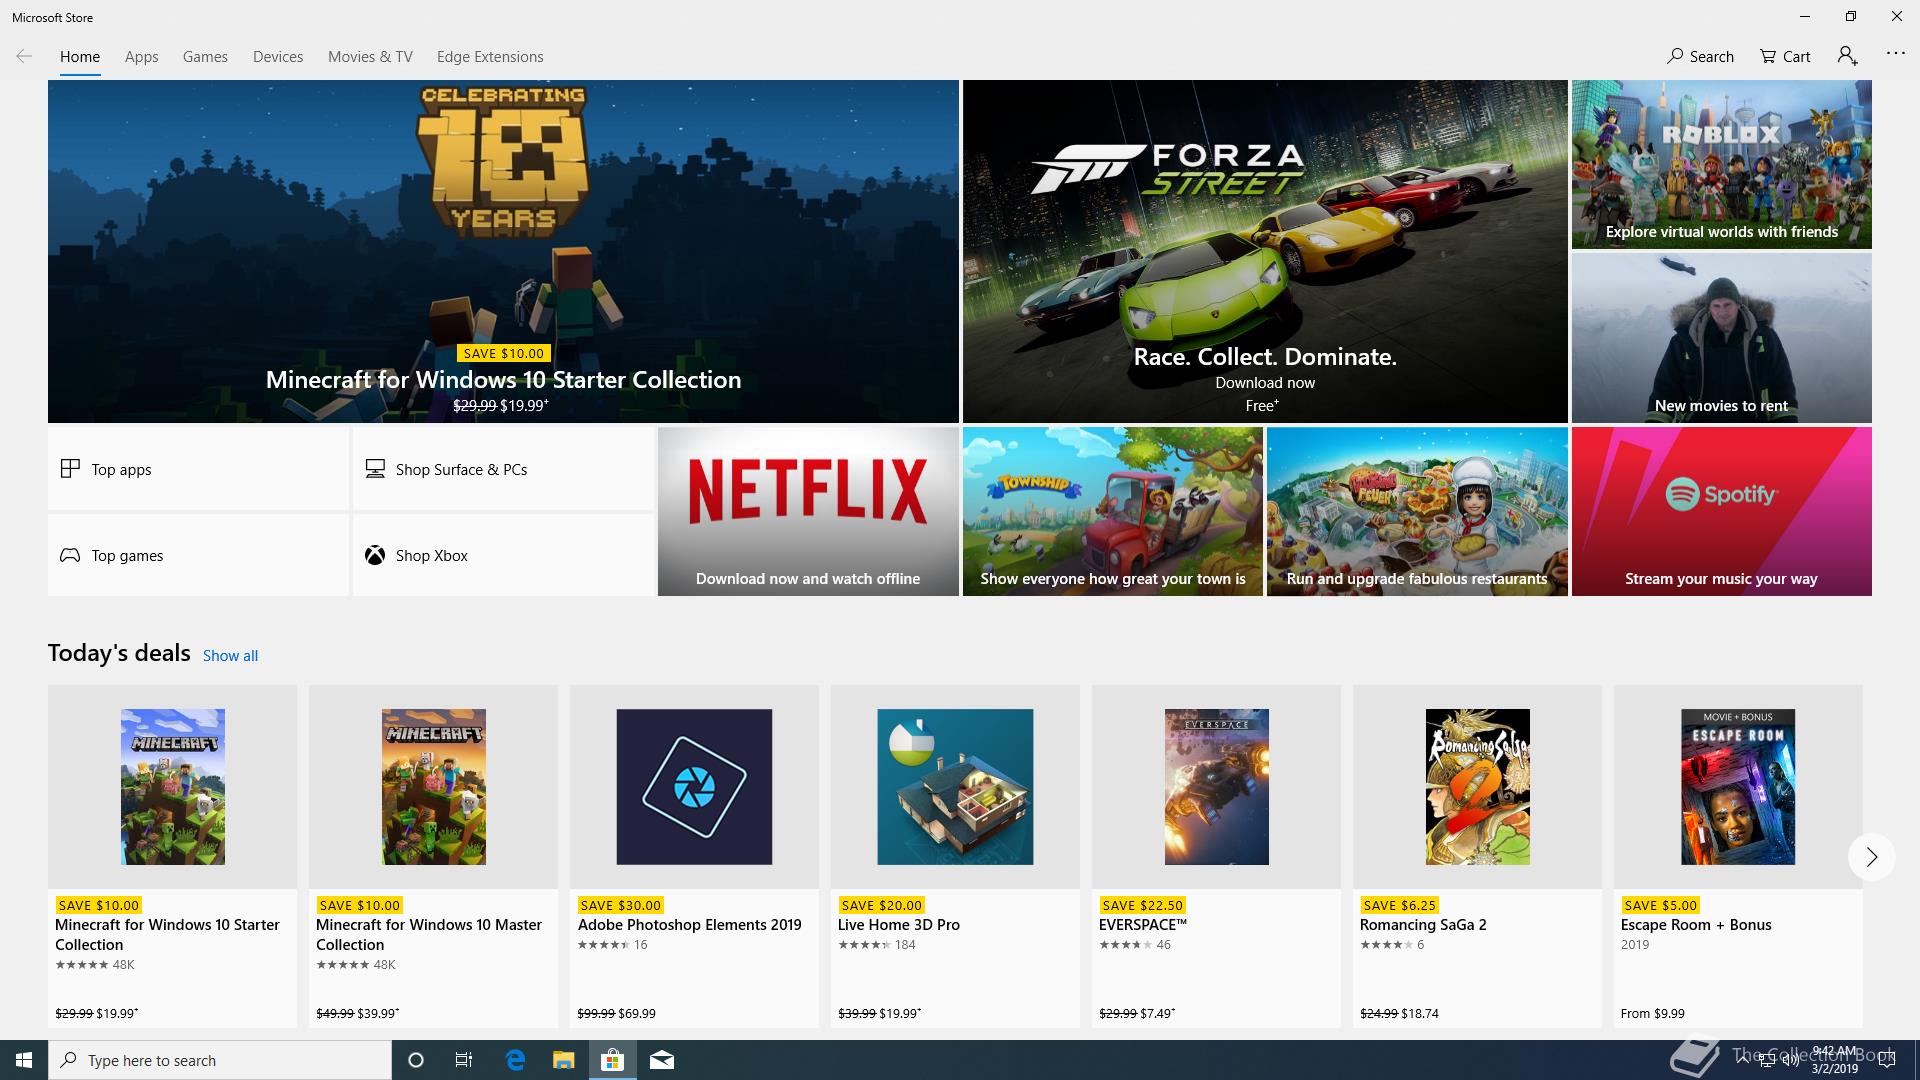Viewport: 1920px width, 1080px height.
Task: Click Show all next to Today's deals
Action: (x=230, y=656)
